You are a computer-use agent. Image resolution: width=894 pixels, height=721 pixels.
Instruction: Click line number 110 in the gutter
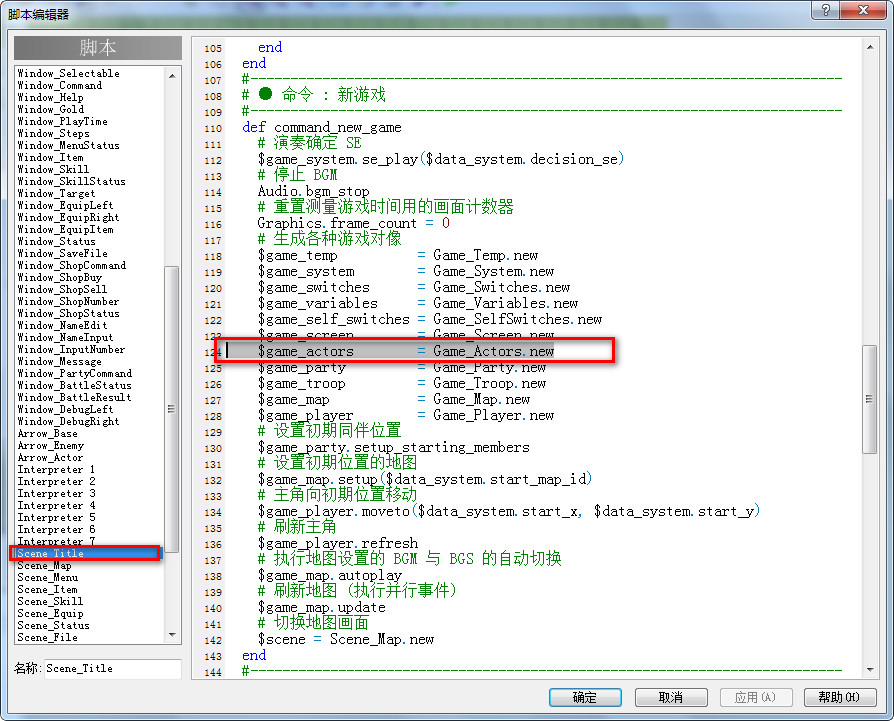[213, 128]
